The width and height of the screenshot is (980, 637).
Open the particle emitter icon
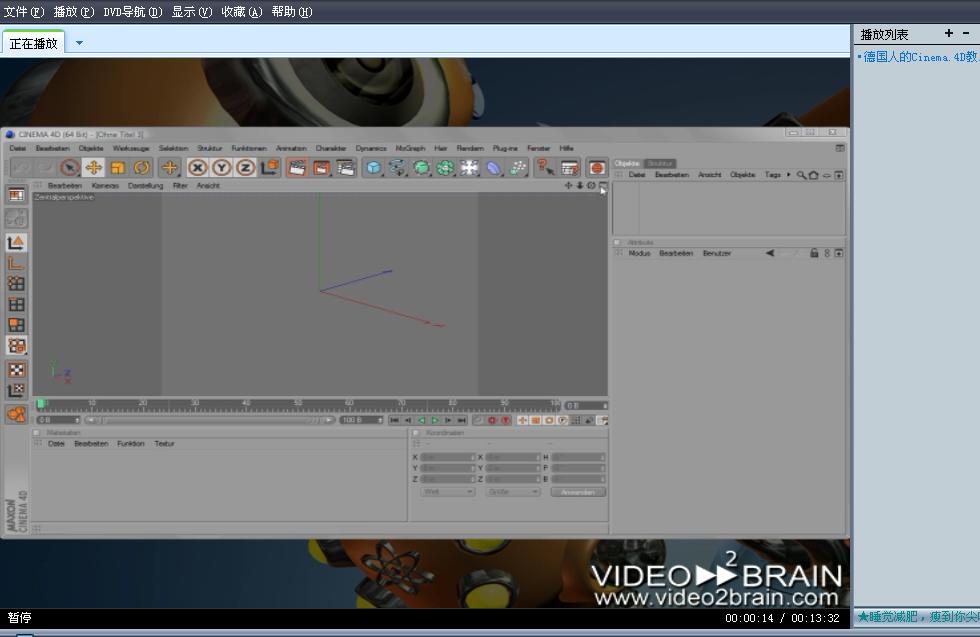tap(518, 167)
